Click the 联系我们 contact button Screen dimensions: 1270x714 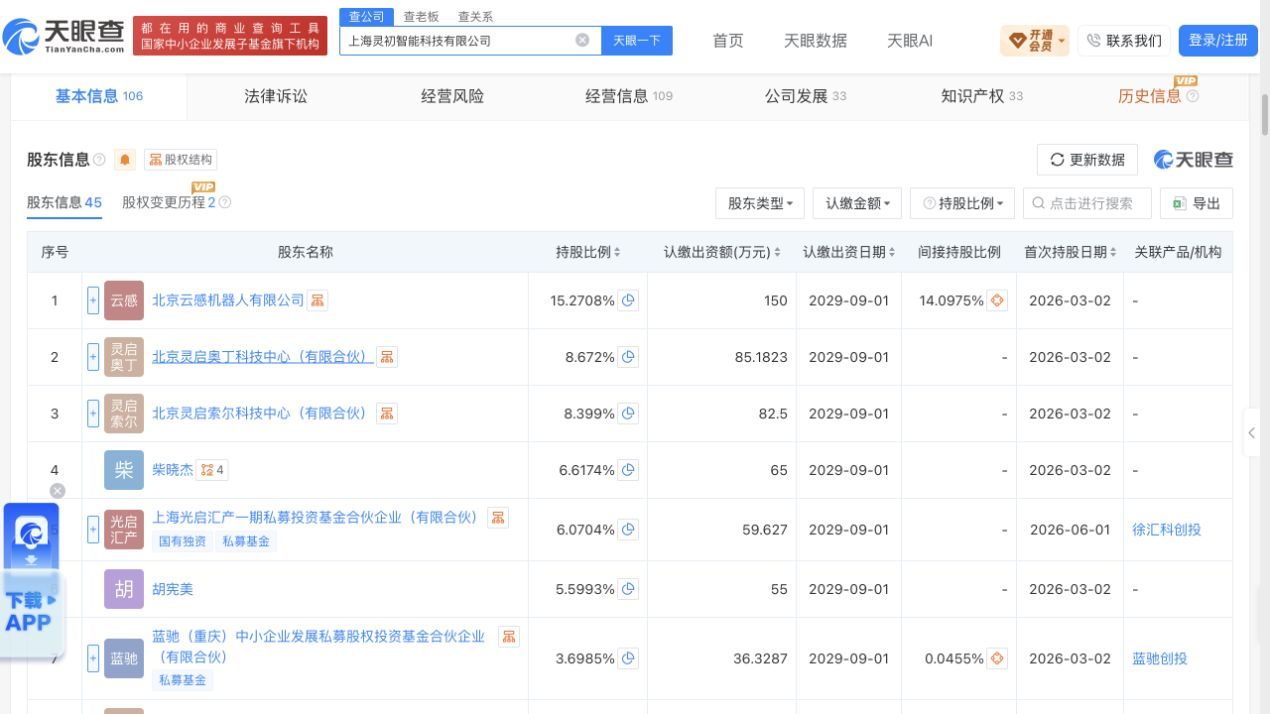pyautogui.click(x=1124, y=40)
